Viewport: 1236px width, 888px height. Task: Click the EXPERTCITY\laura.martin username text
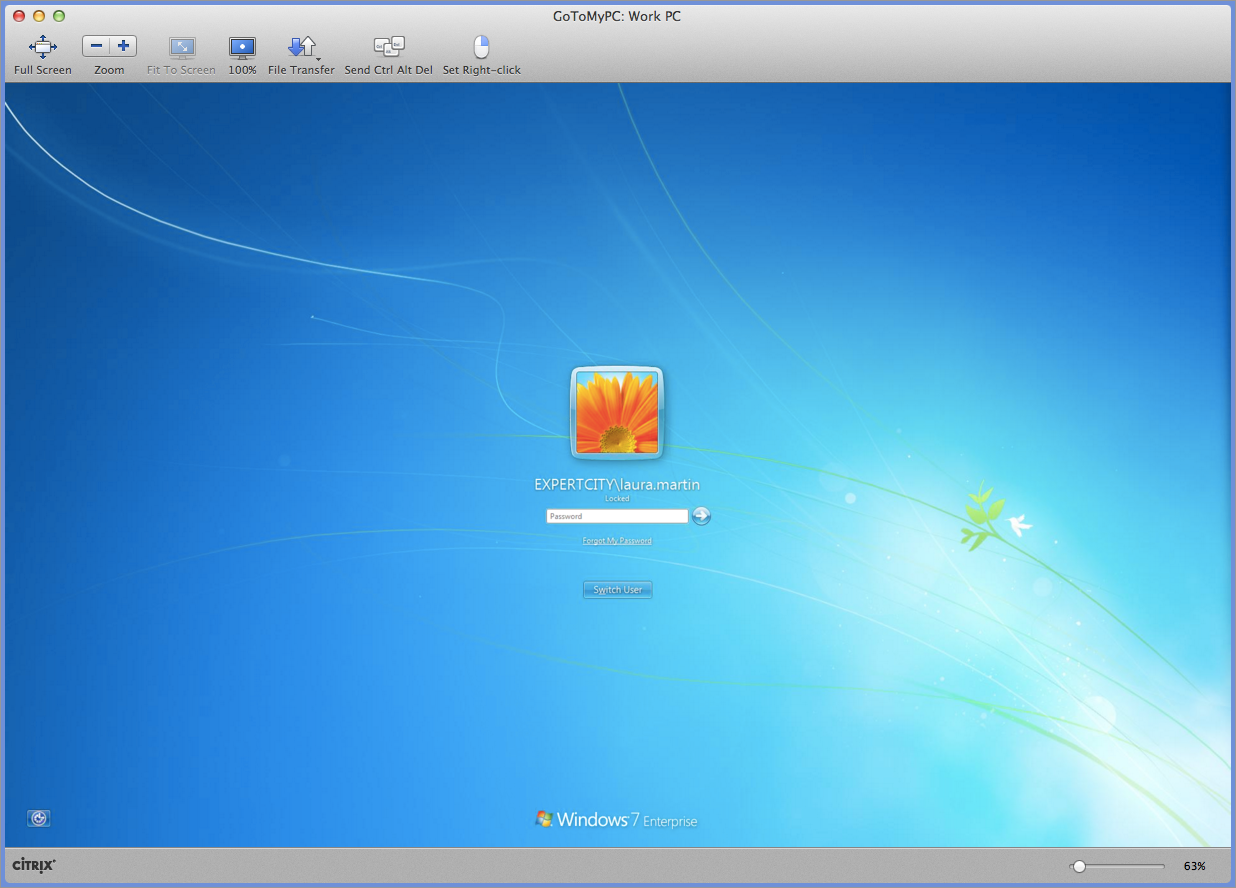(617, 484)
